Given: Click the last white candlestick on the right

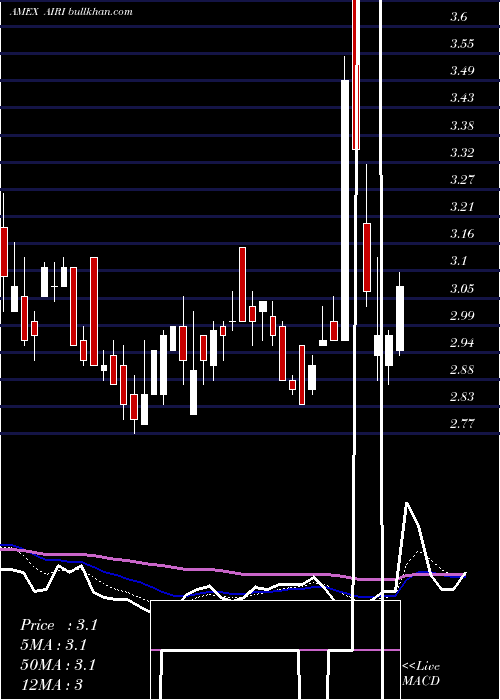Looking at the screenshot, I should coord(400,319).
